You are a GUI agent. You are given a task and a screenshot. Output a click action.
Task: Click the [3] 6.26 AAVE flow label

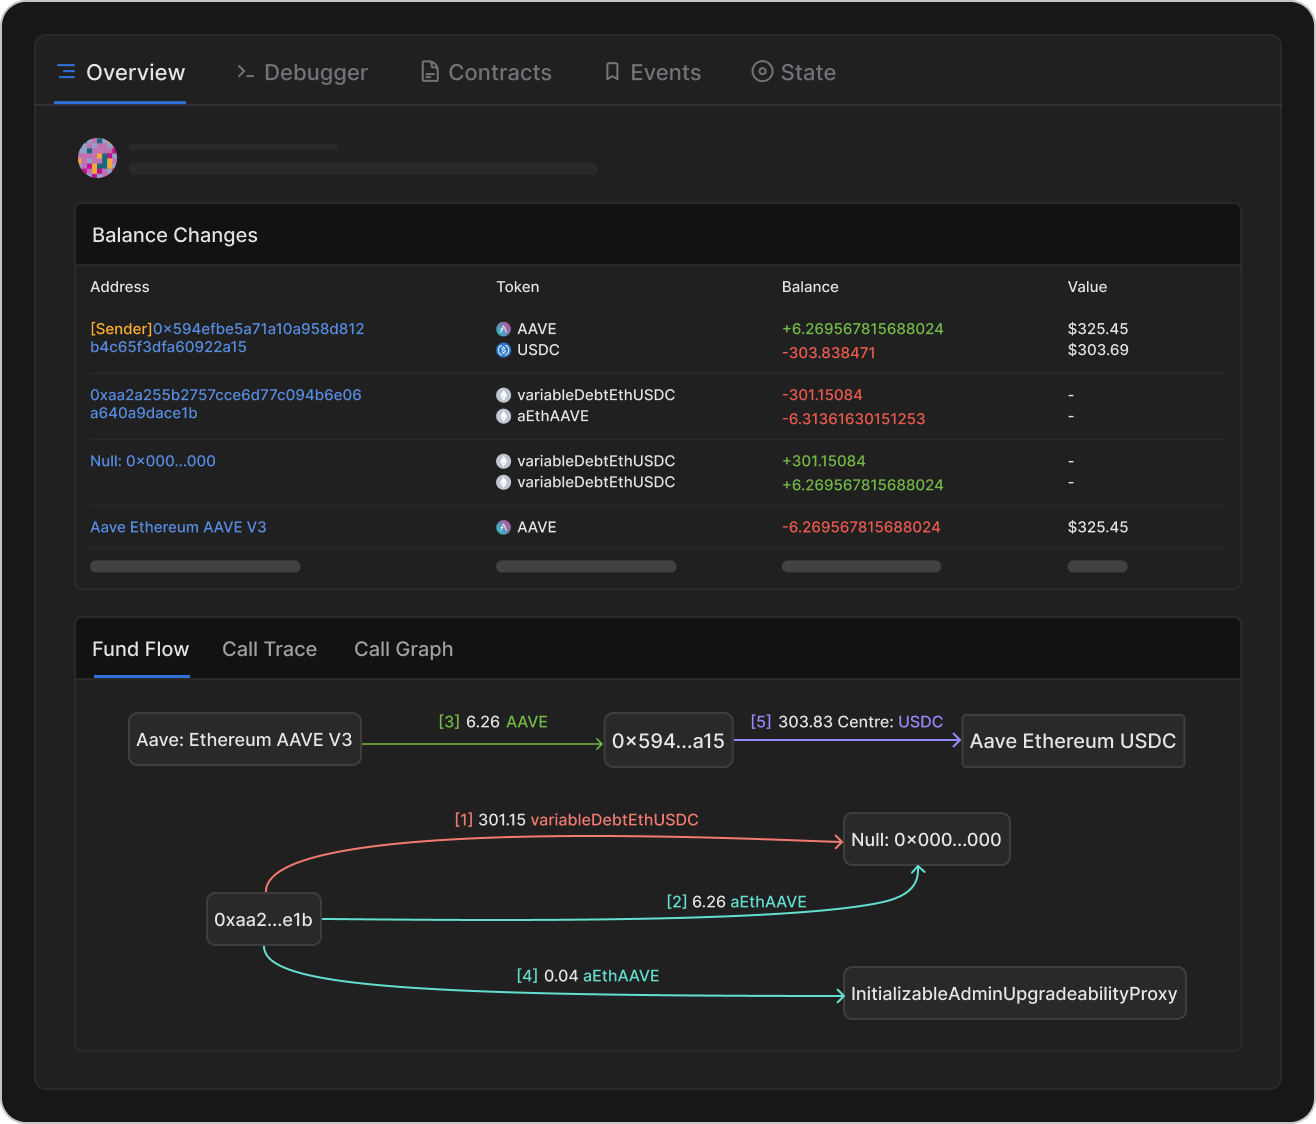493,722
